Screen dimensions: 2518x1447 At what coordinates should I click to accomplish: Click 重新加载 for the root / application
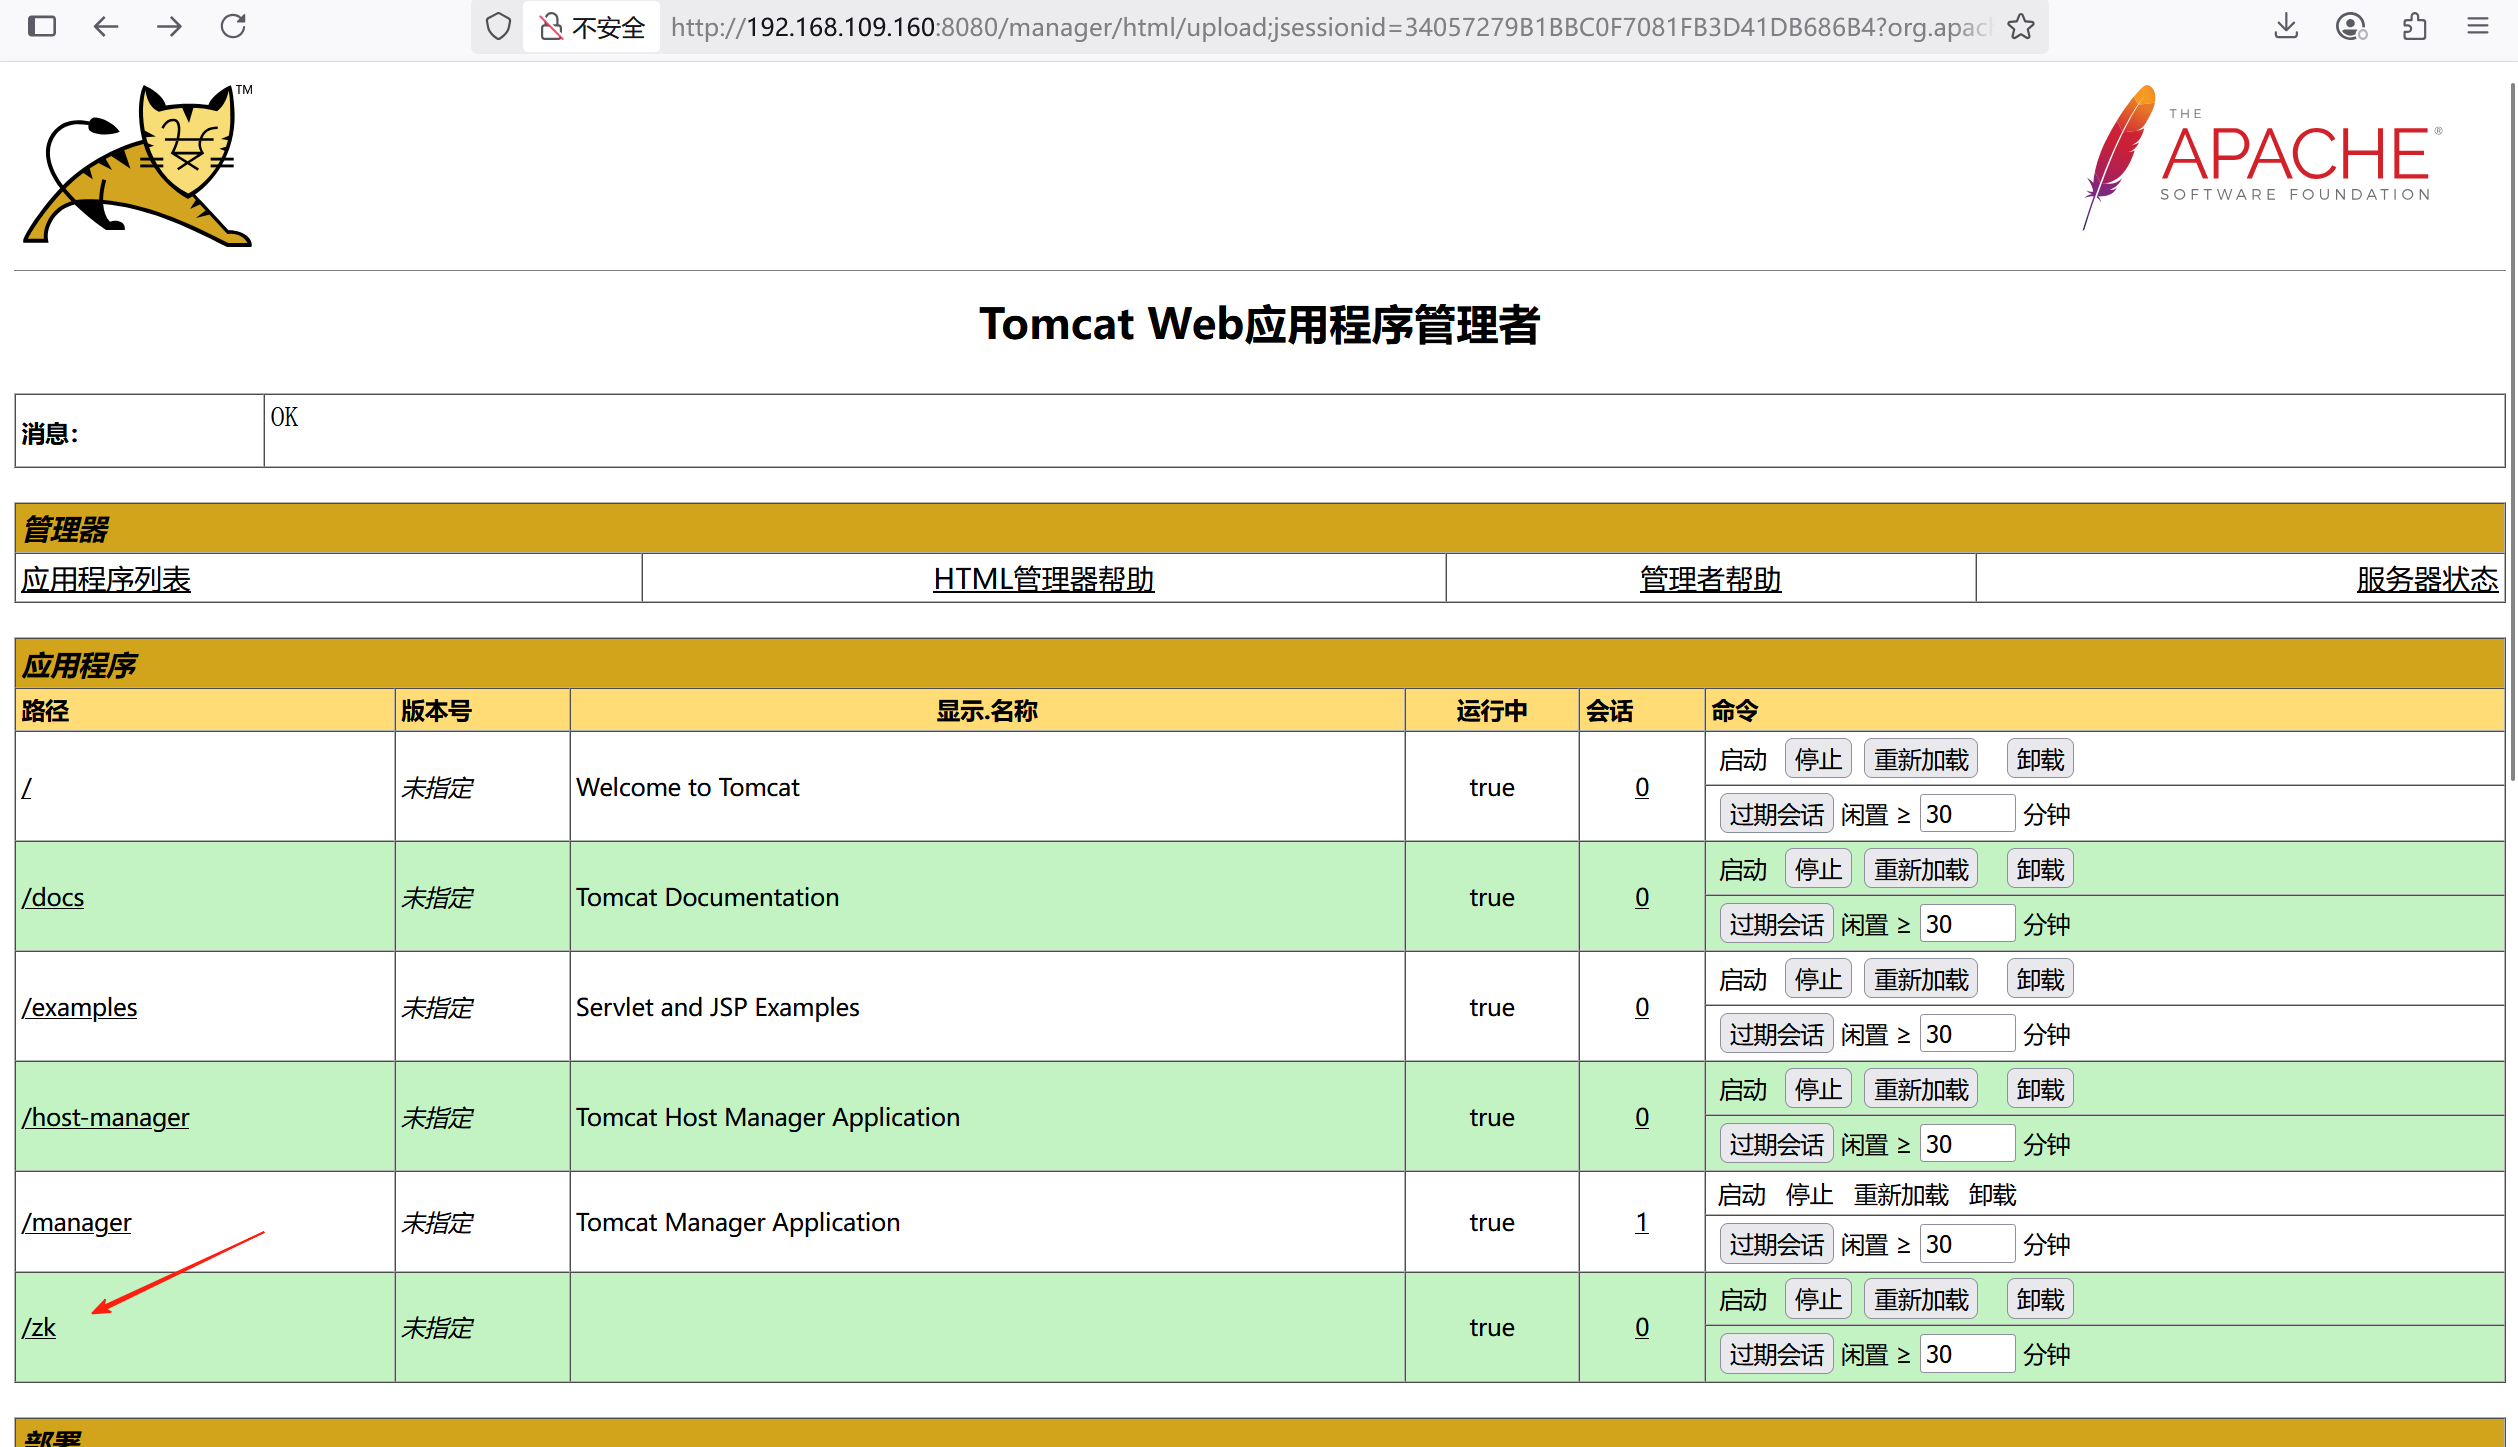[1921, 759]
